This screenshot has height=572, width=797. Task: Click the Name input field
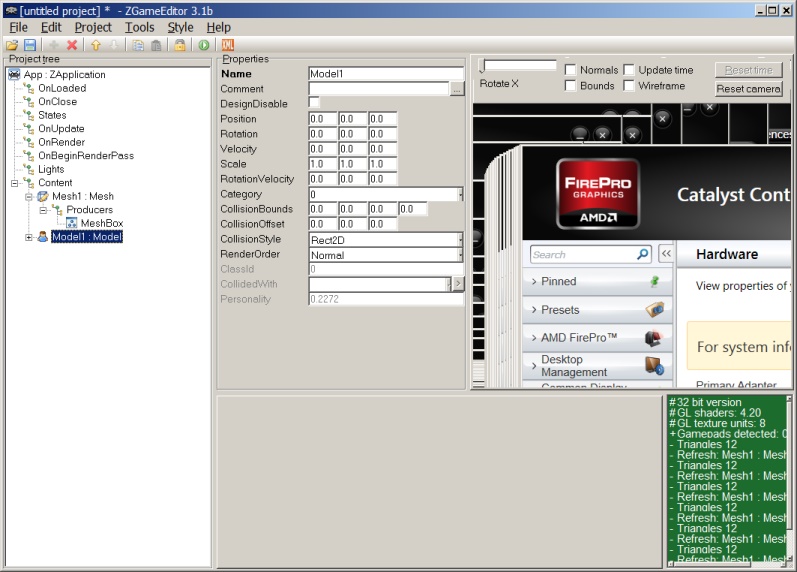pos(386,74)
